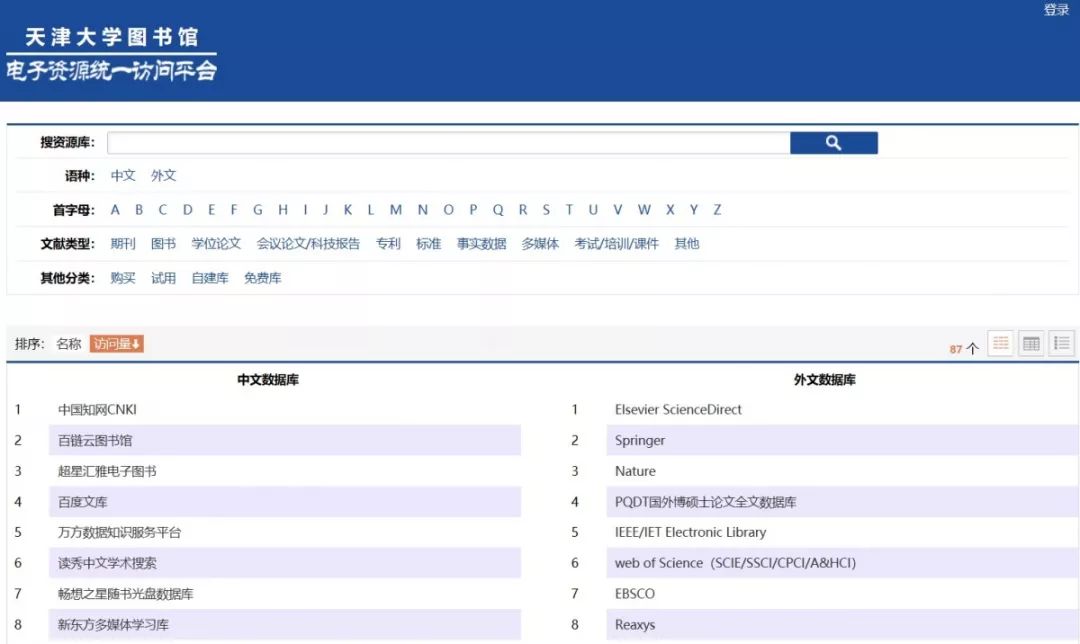Open web of Science database entry
This screenshot has height=644, width=1080.
click(x=736, y=563)
